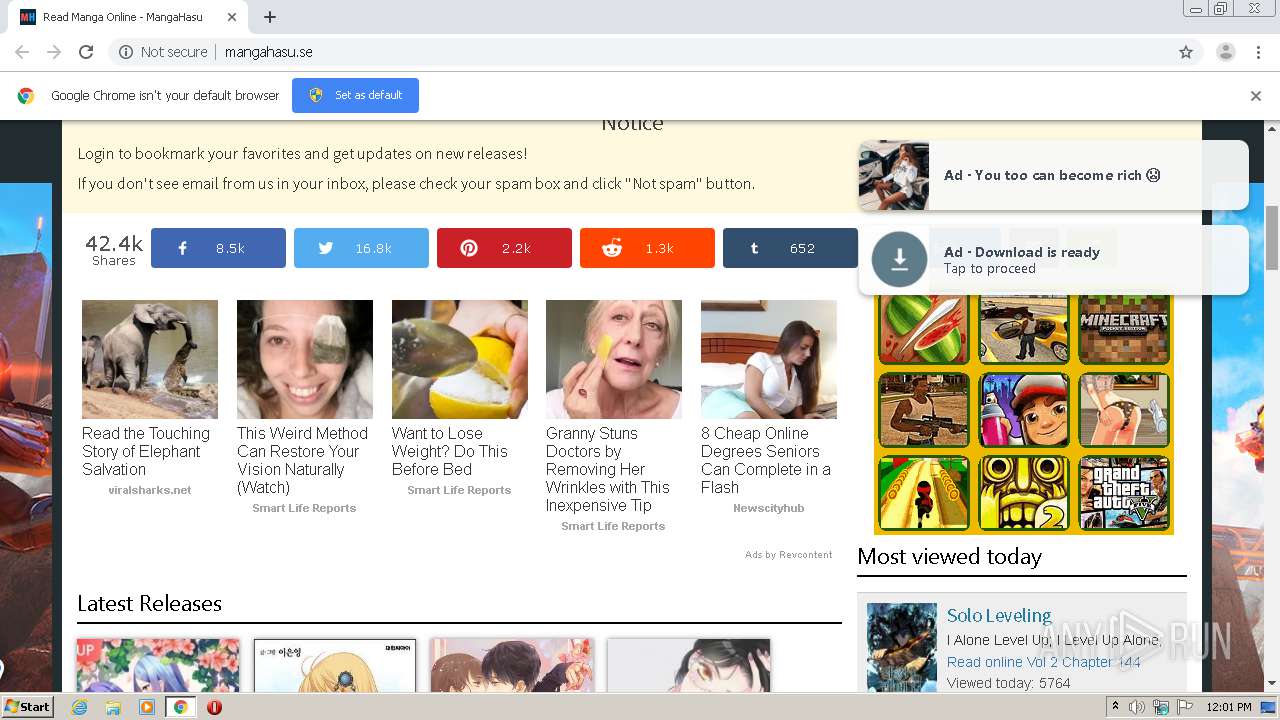
Task: Share on Reddit with 1.3k button
Action: coord(647,248)
